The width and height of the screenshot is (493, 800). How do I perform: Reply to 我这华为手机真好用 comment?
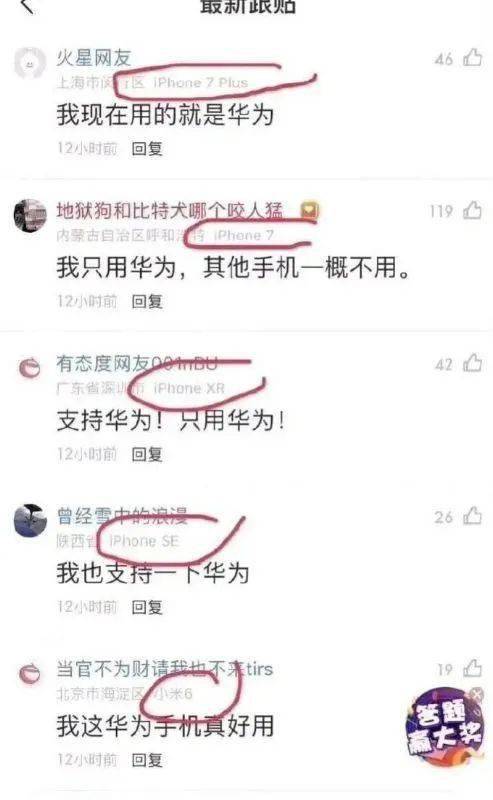pos(147,760)
